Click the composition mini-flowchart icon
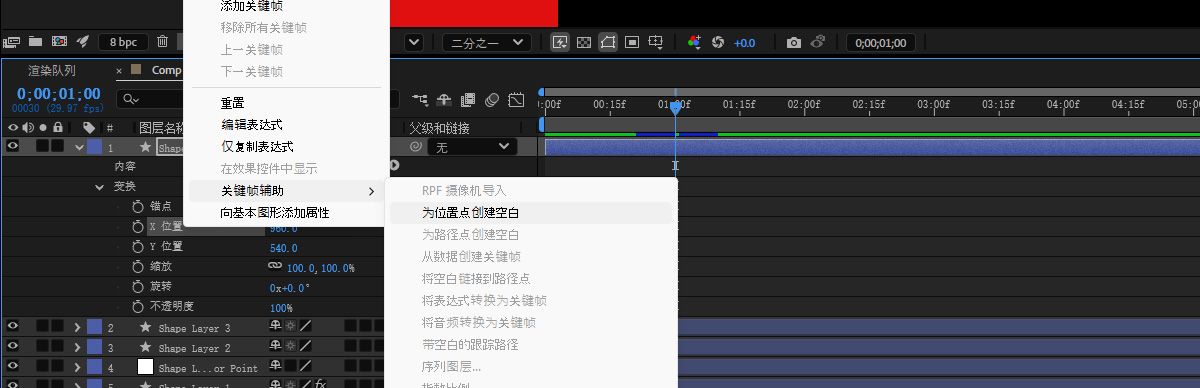The height and width of the screenshot is (388, 1200). tap(420, 100)
